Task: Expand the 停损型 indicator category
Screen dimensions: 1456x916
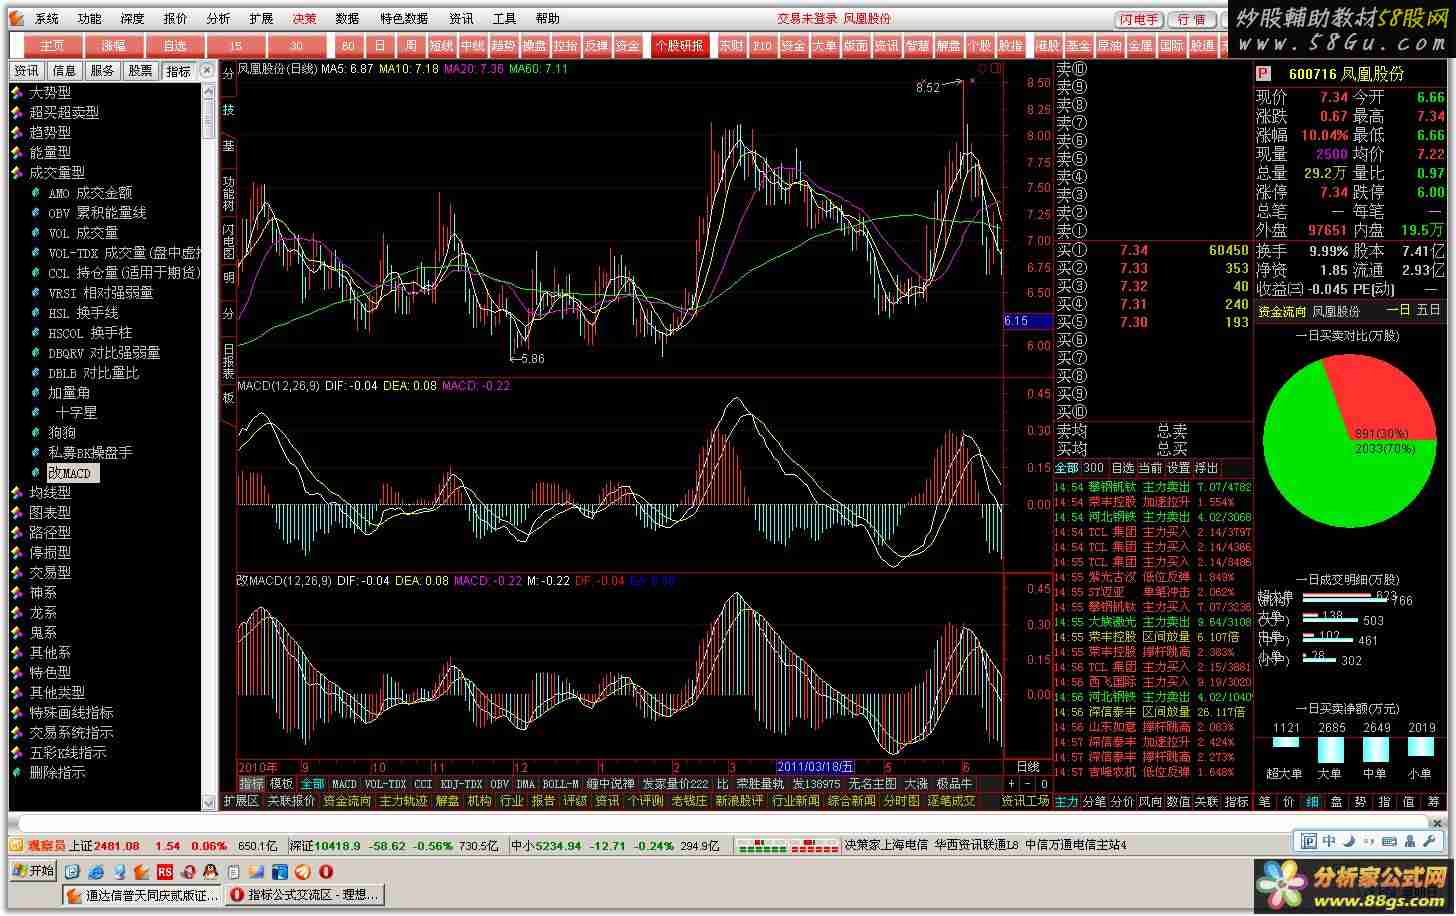Action: point(50,553)
